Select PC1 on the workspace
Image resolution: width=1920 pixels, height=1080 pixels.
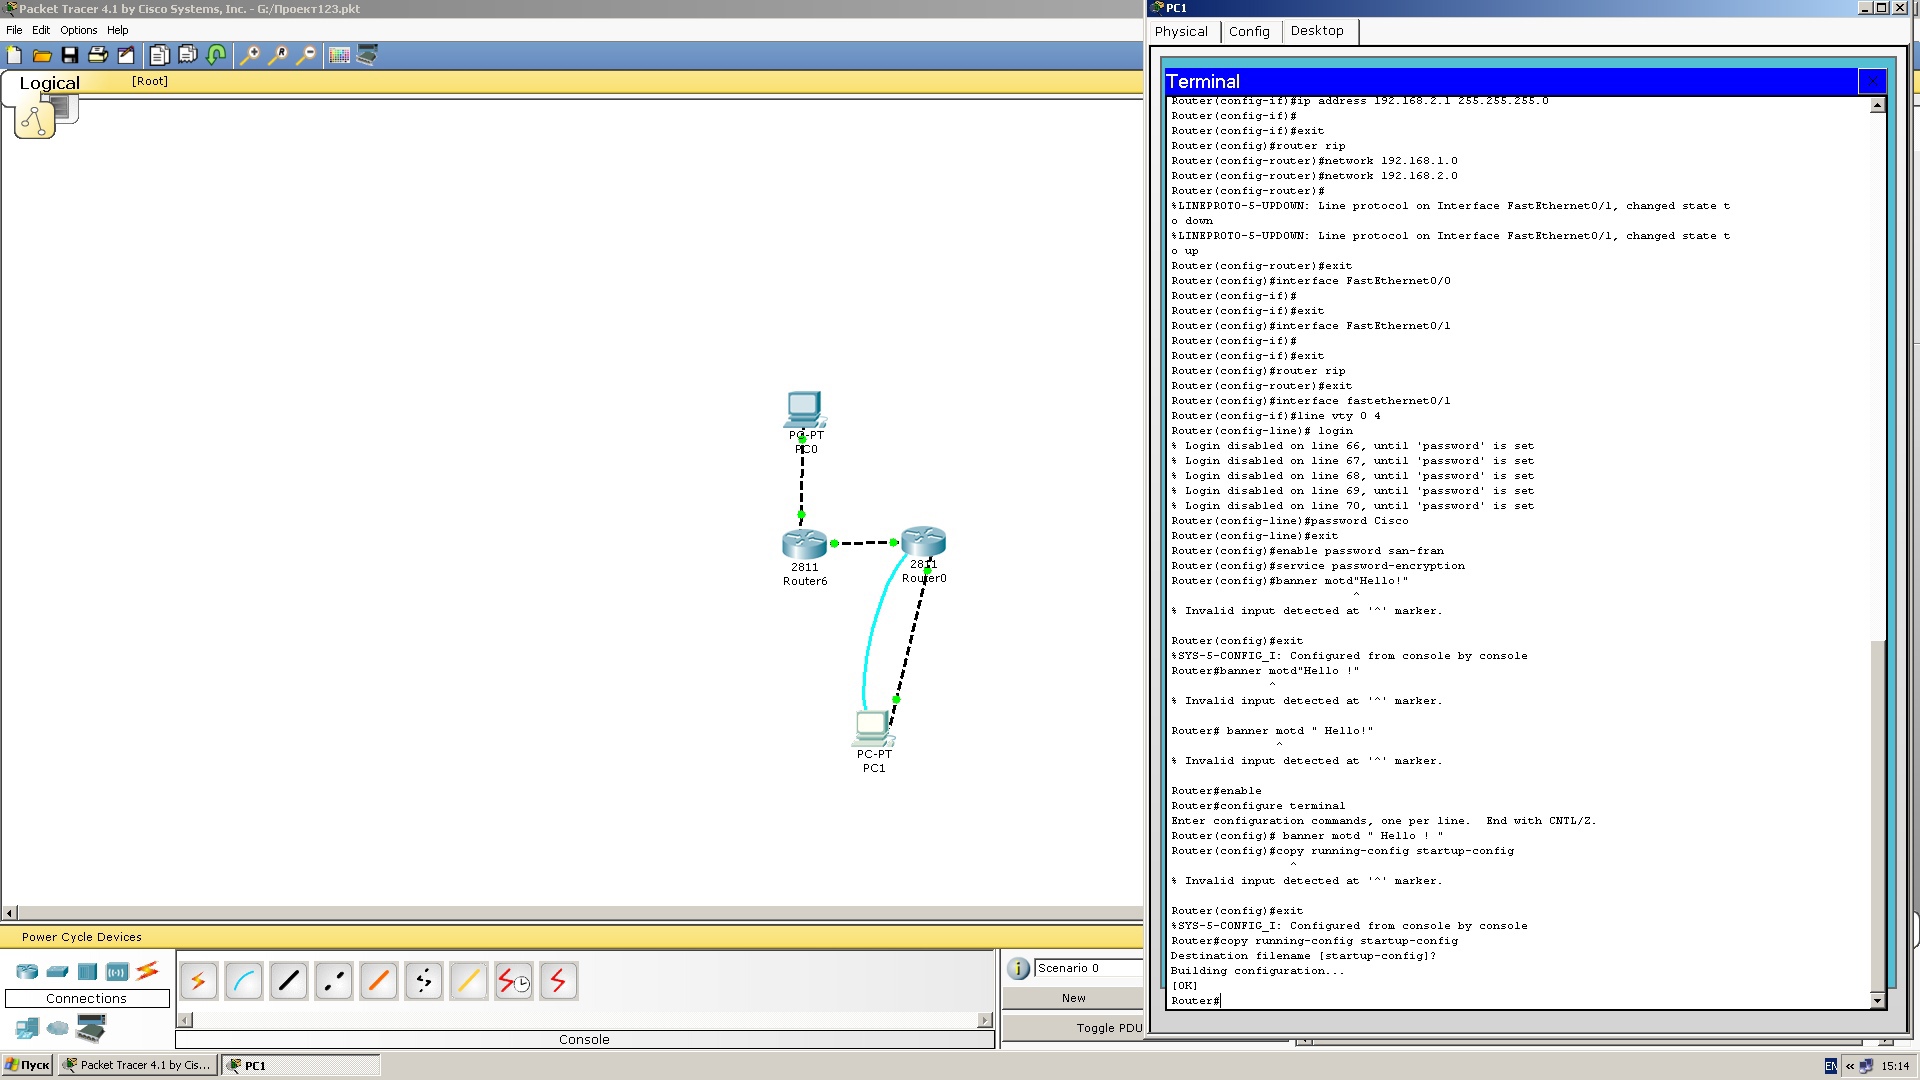pos(873,728)
